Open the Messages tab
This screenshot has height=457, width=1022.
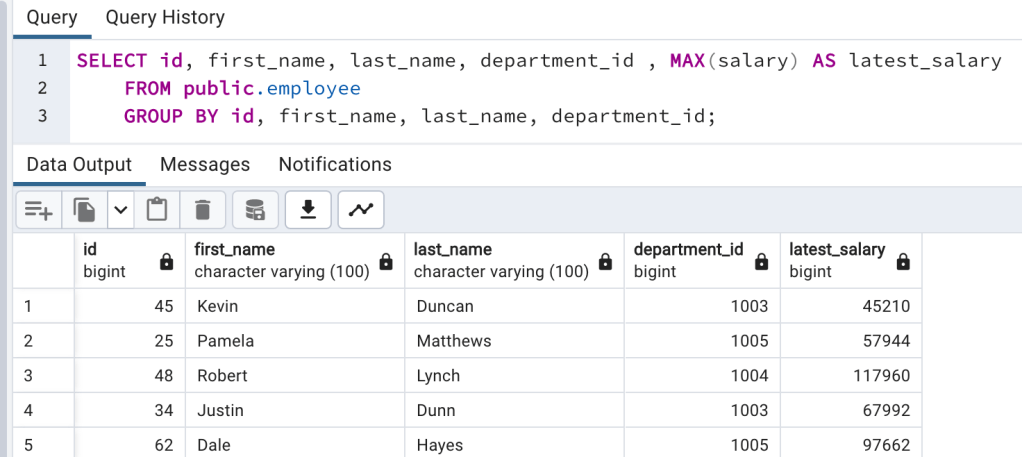click(x=205, y=164)
